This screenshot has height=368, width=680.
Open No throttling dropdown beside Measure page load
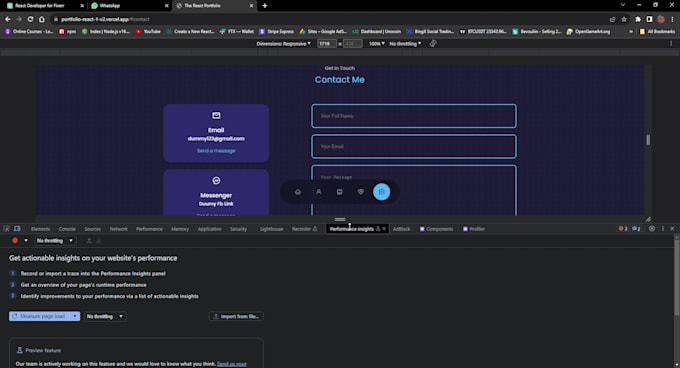coord(105,316)
